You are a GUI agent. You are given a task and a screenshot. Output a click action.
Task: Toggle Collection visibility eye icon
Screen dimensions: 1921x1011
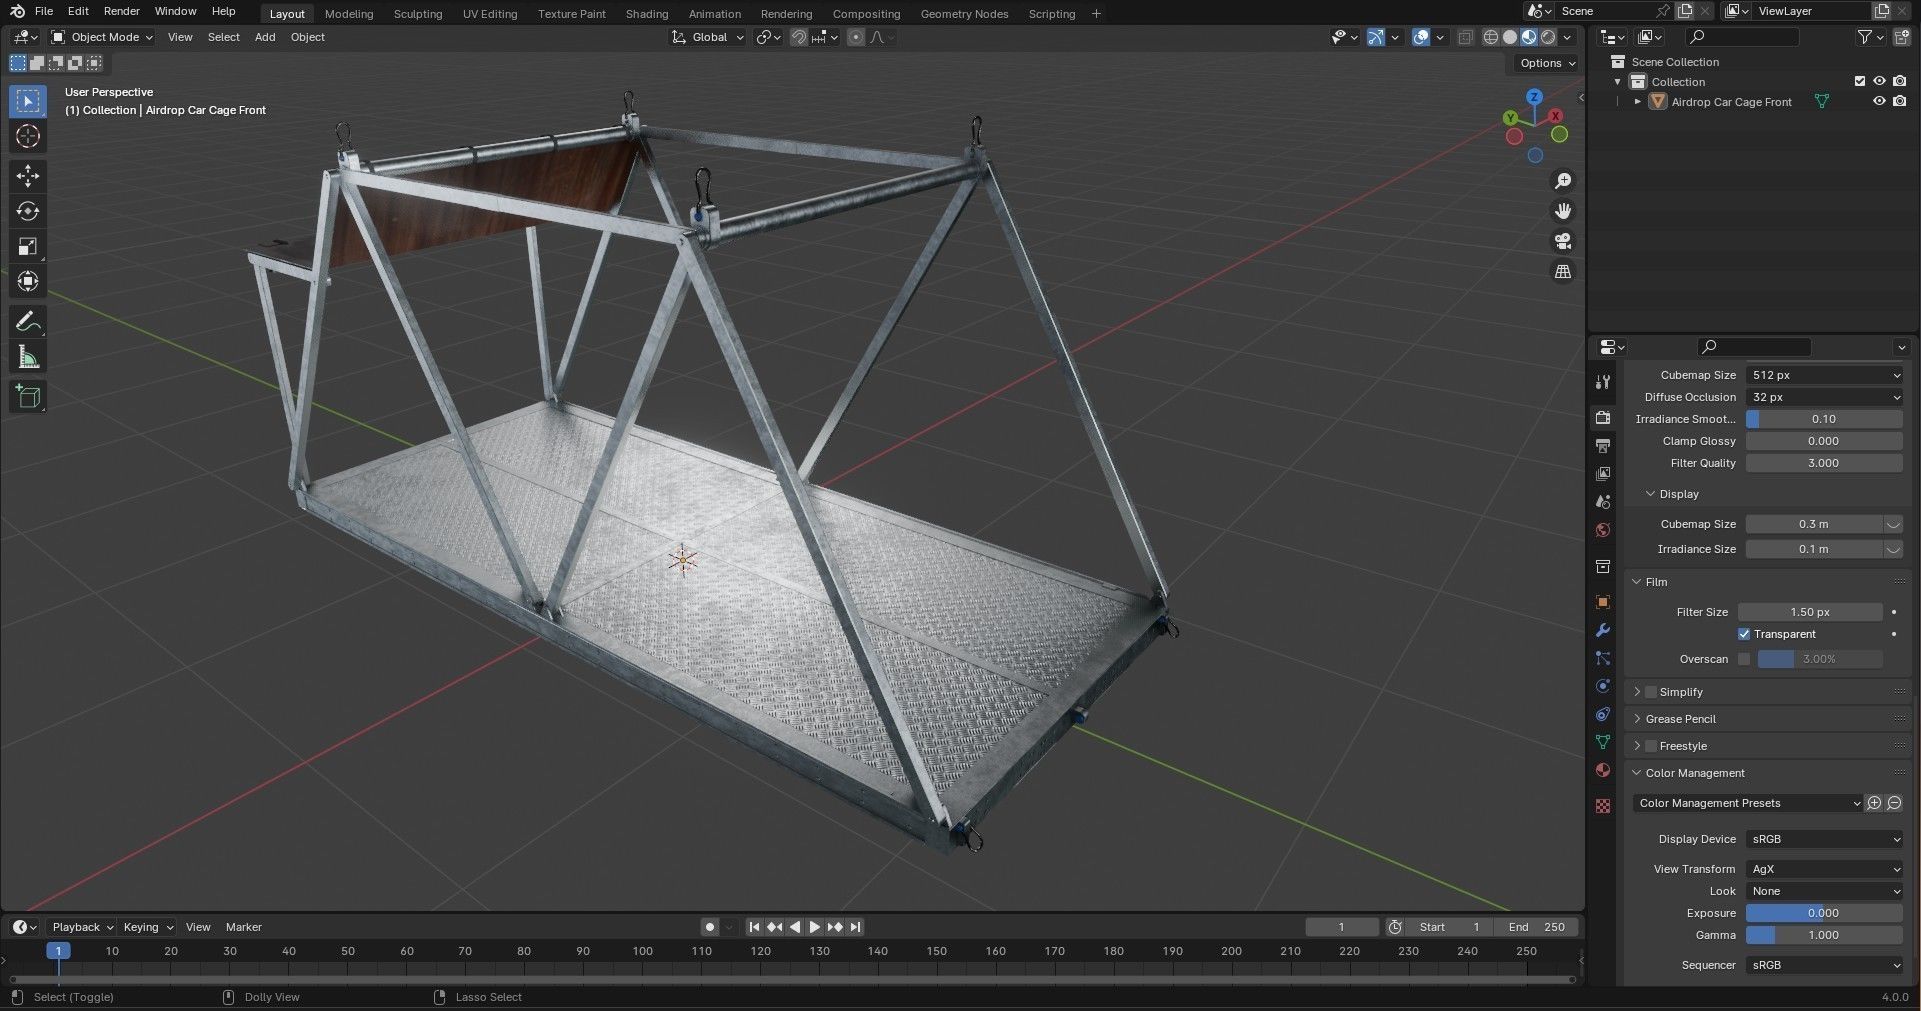(x=1879, y=81)
